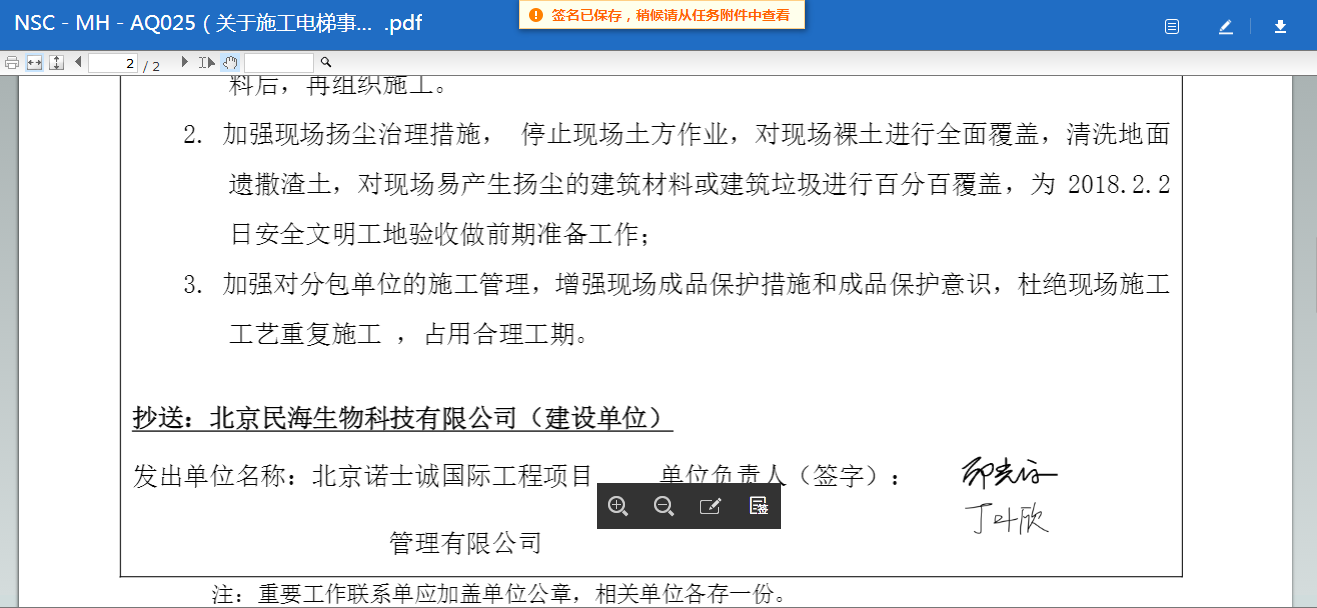Viewport: 1317px width, 608px height.
Task: Zoom out using the floating toolbar magnifier
Action: click(663, 506)
